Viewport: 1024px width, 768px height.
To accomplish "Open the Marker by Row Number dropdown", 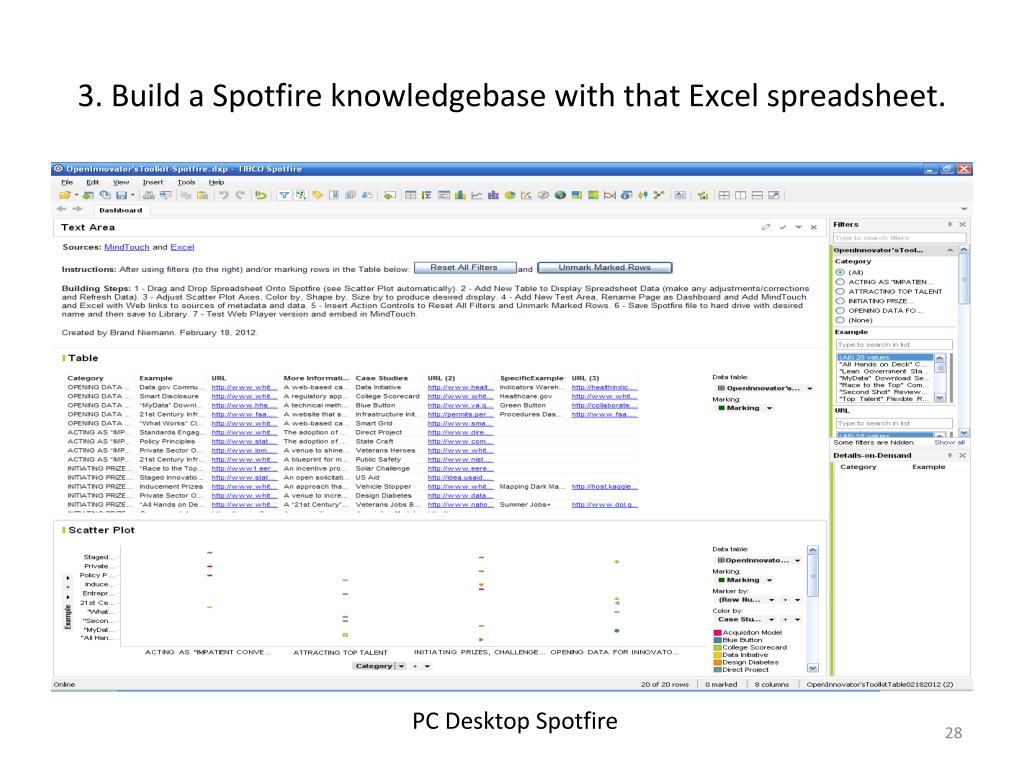I will [772, 600].
